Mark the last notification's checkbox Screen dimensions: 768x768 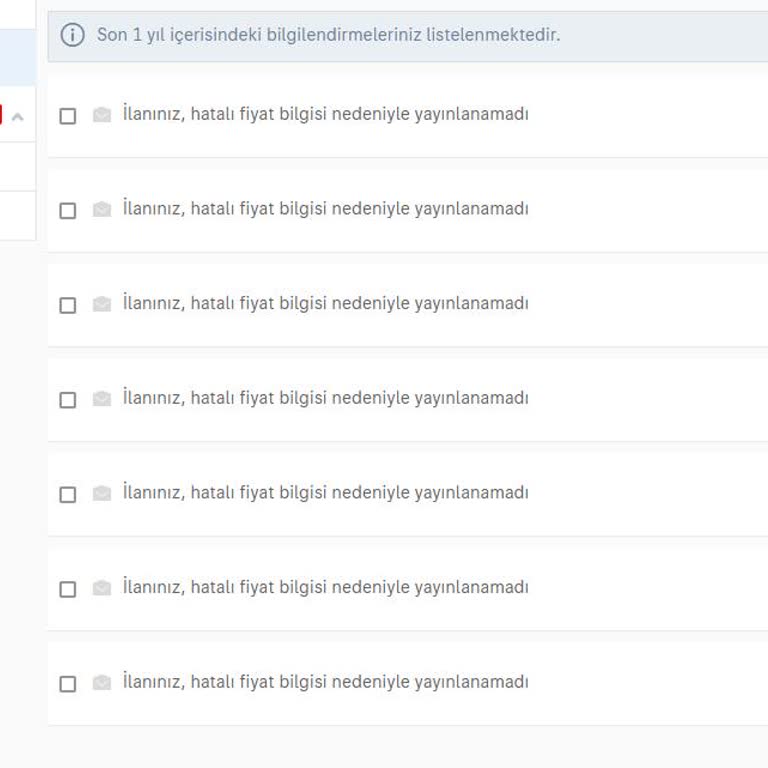tap(68, 684)
